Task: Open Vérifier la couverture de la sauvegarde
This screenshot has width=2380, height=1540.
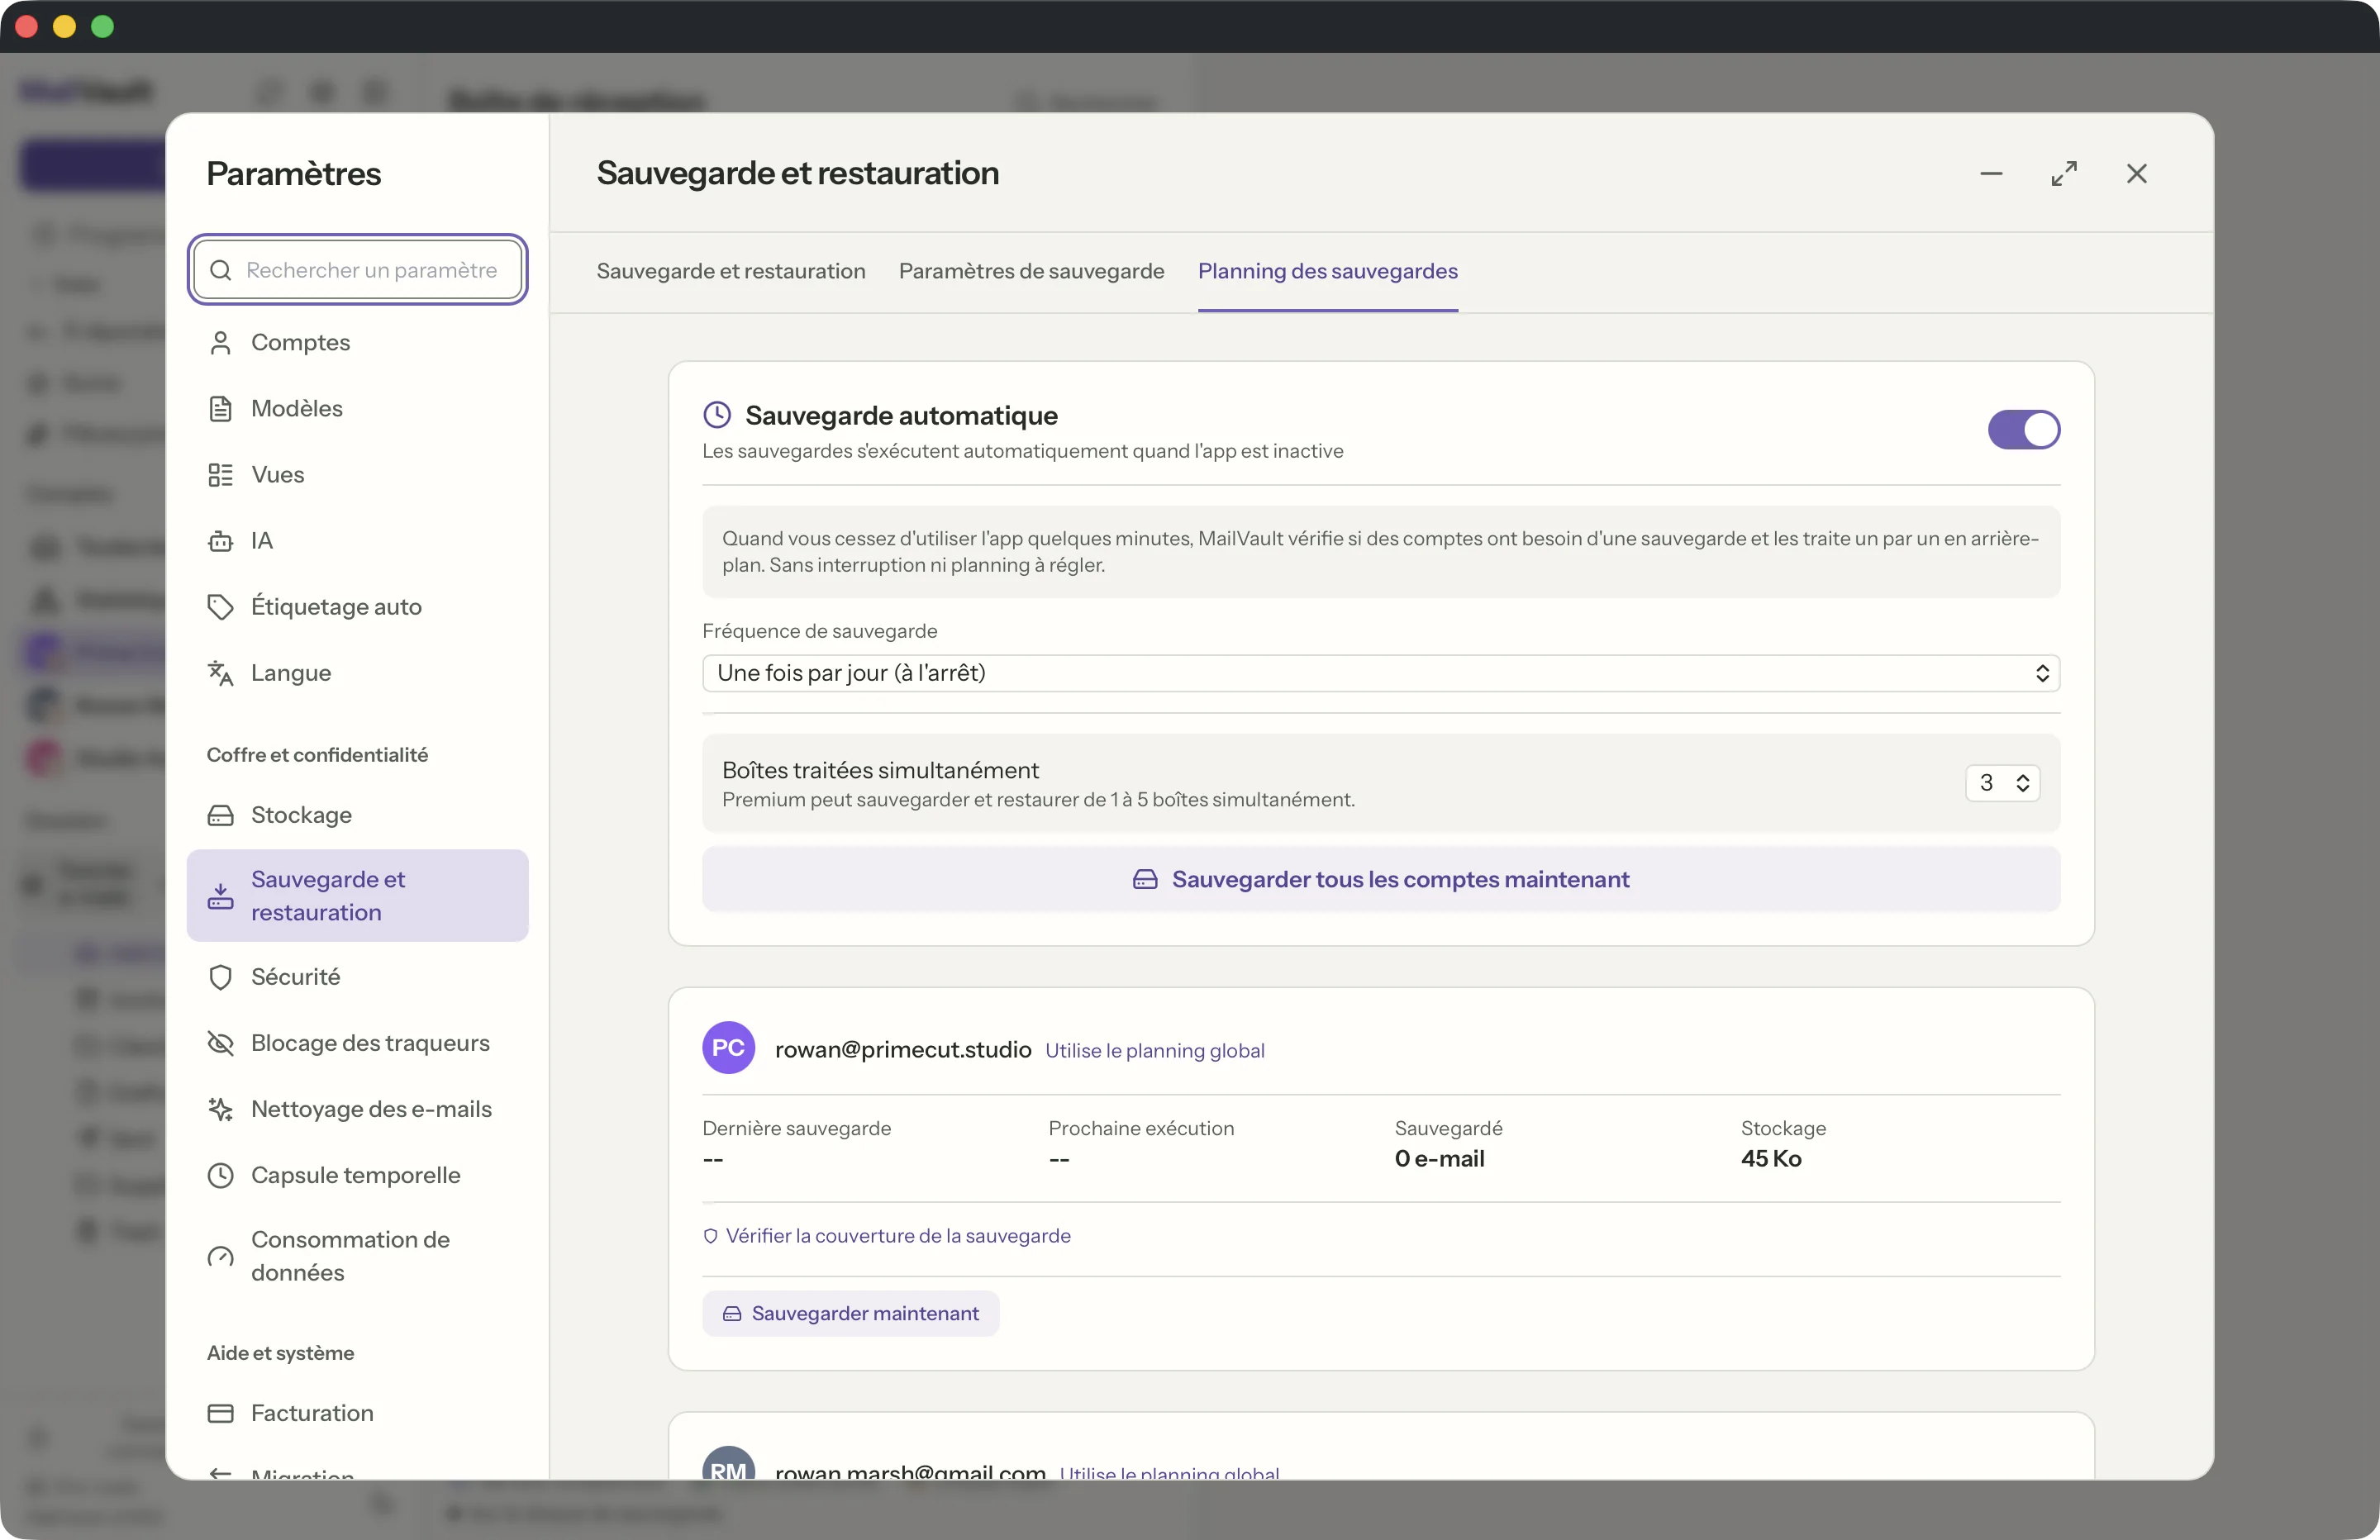Action: 886,1236
